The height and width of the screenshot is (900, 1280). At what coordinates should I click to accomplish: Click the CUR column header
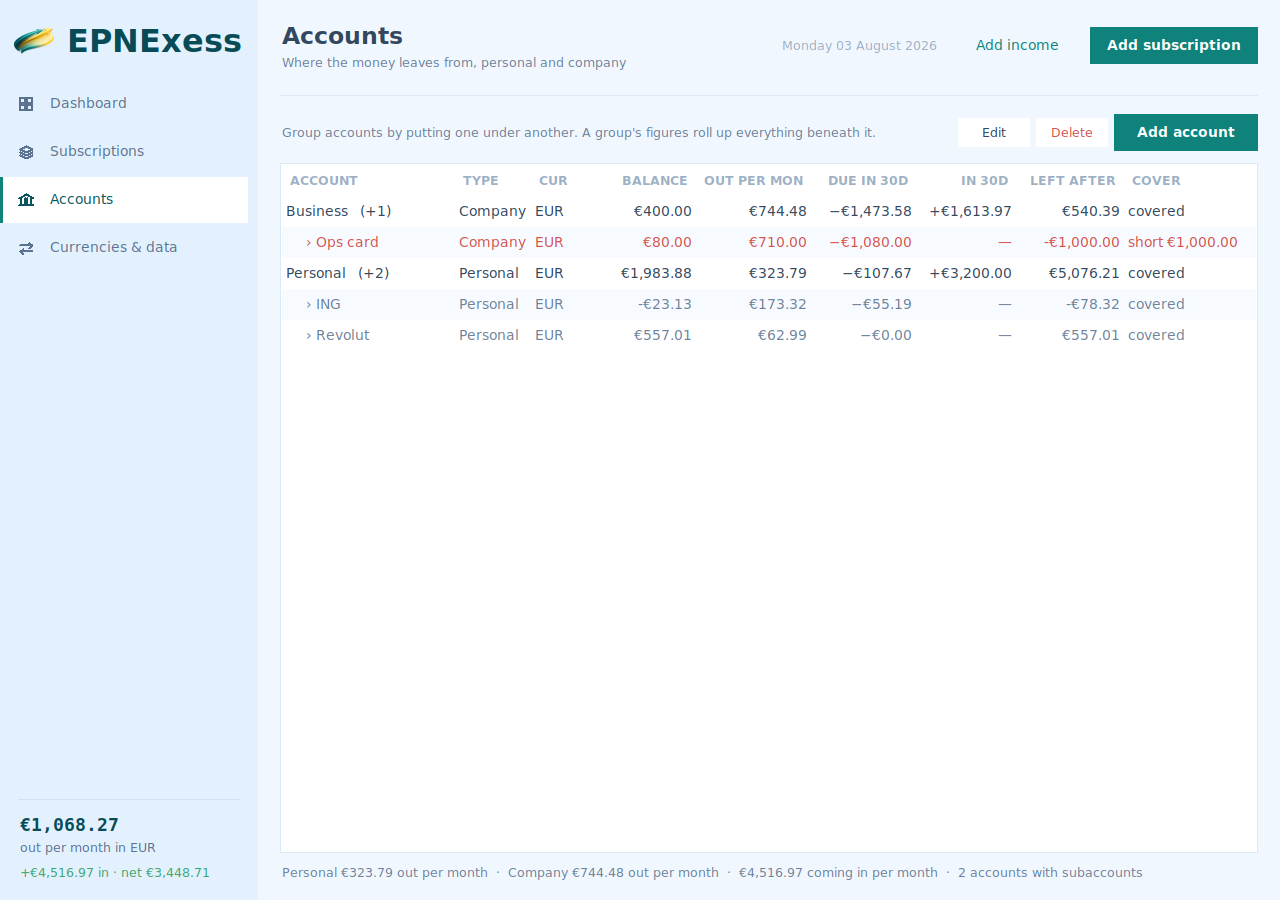click(x=553, y=181)
